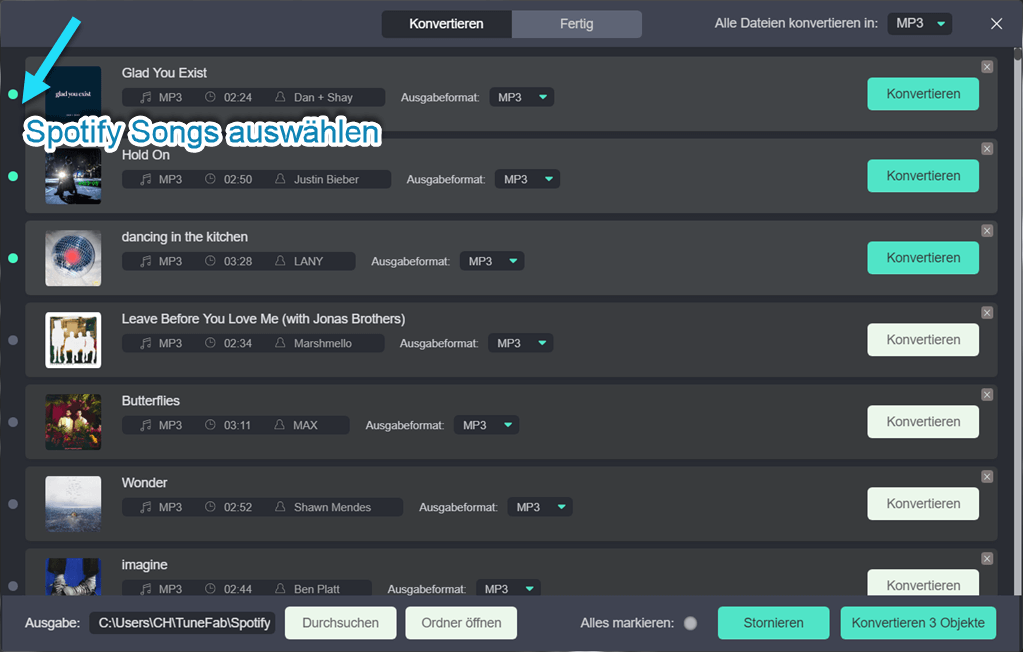Viewport: 1024px width, 652px height.
Task: Click the Butterflies album cover
Action: click(x=73, y=422)
